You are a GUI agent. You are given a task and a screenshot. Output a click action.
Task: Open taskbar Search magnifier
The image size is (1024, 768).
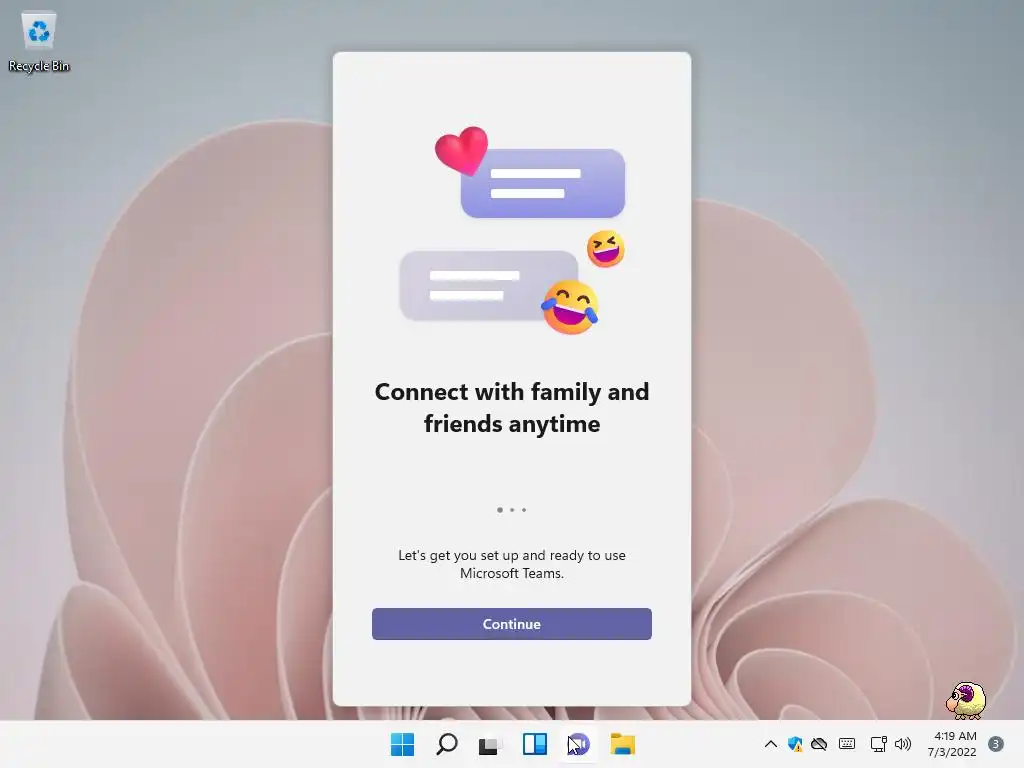447,744
